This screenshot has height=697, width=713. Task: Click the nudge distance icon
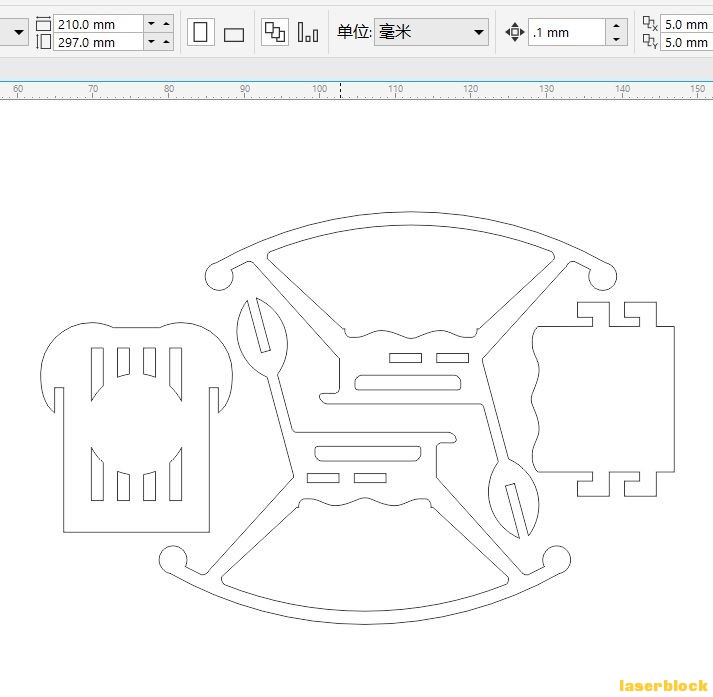515,32
